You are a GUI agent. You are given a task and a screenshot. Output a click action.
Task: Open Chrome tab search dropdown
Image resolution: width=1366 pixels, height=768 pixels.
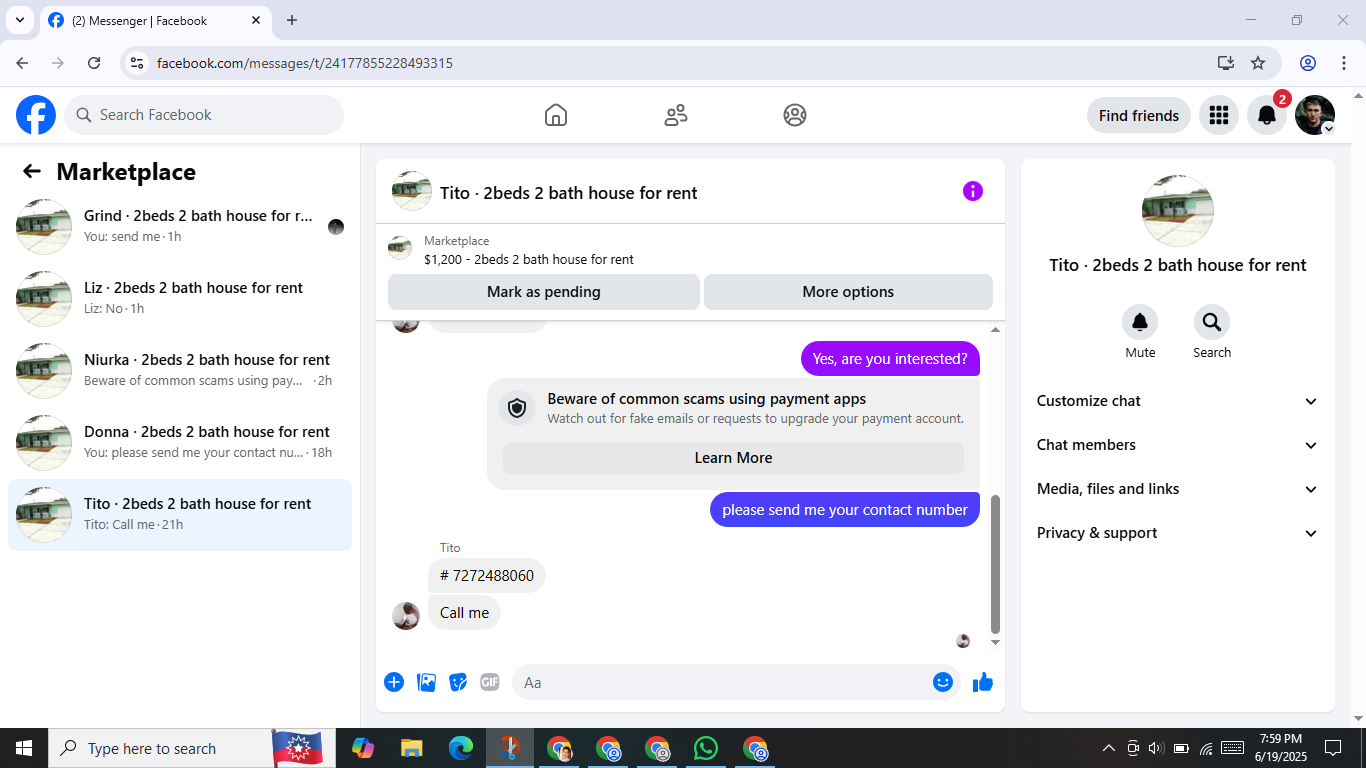[x=19, y=20]
